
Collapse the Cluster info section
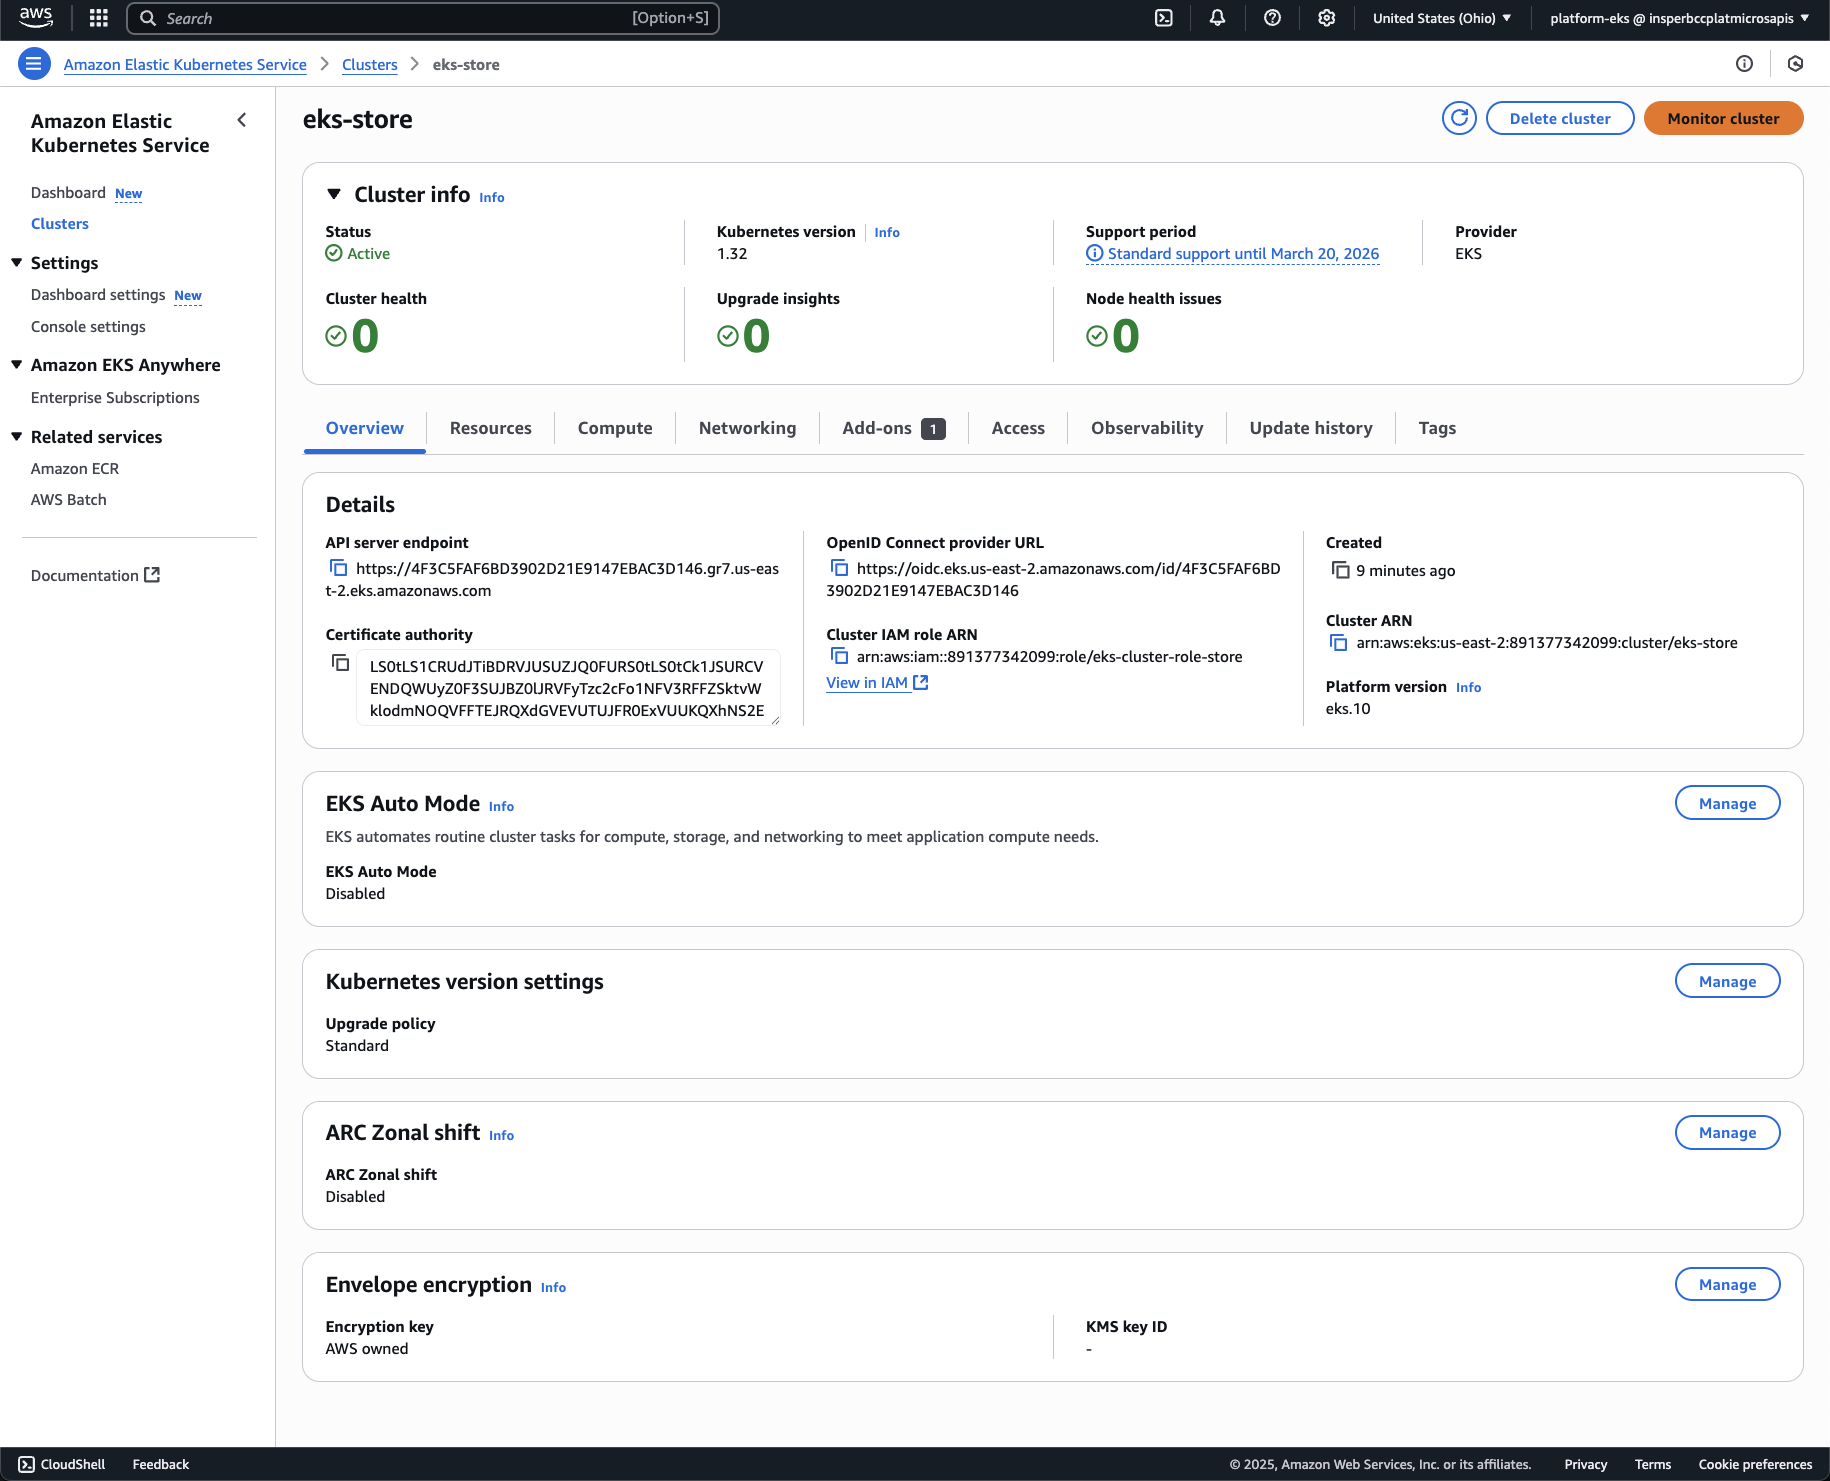[334, 194]
